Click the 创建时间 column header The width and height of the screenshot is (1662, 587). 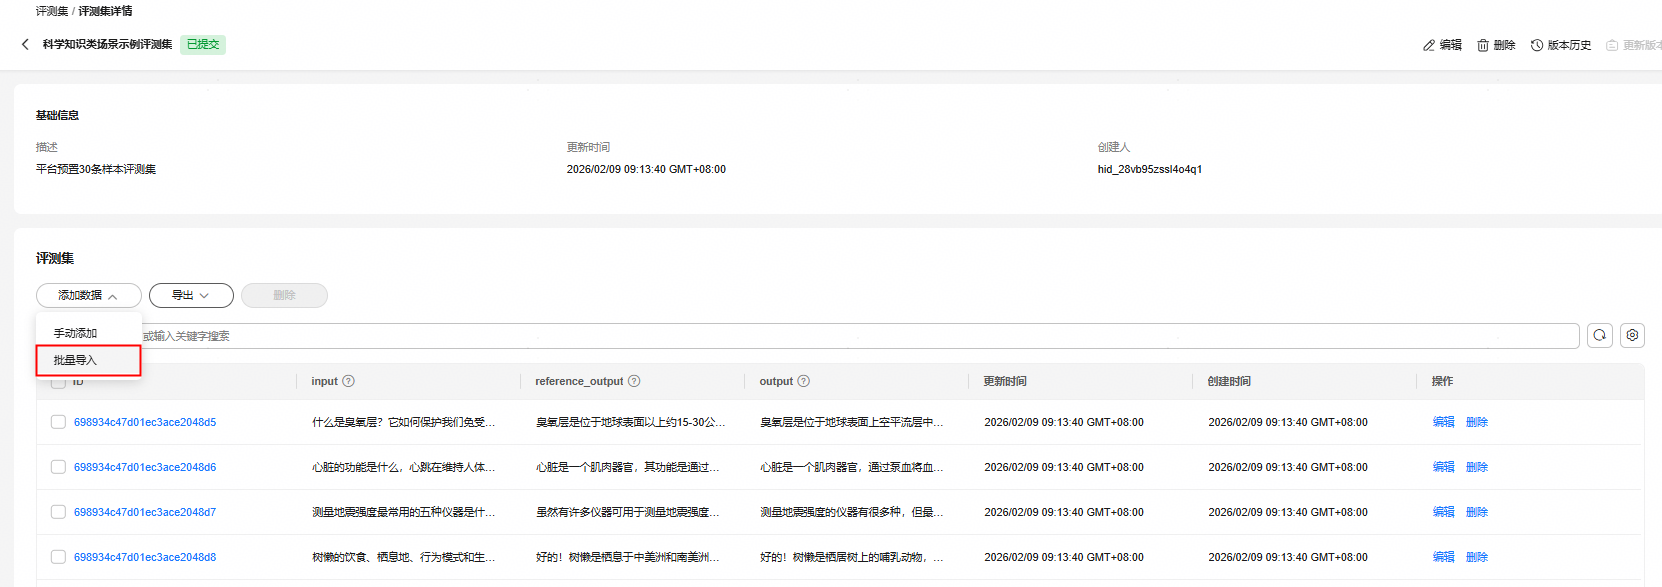pyautogui.click(x=1229, y=381)
